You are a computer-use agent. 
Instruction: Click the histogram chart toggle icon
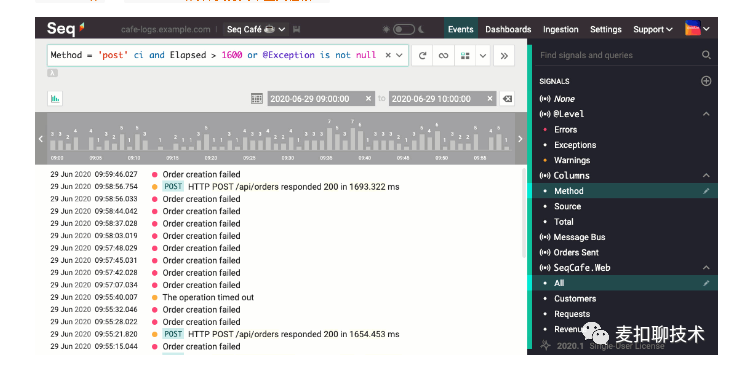(x=55, y=99)
